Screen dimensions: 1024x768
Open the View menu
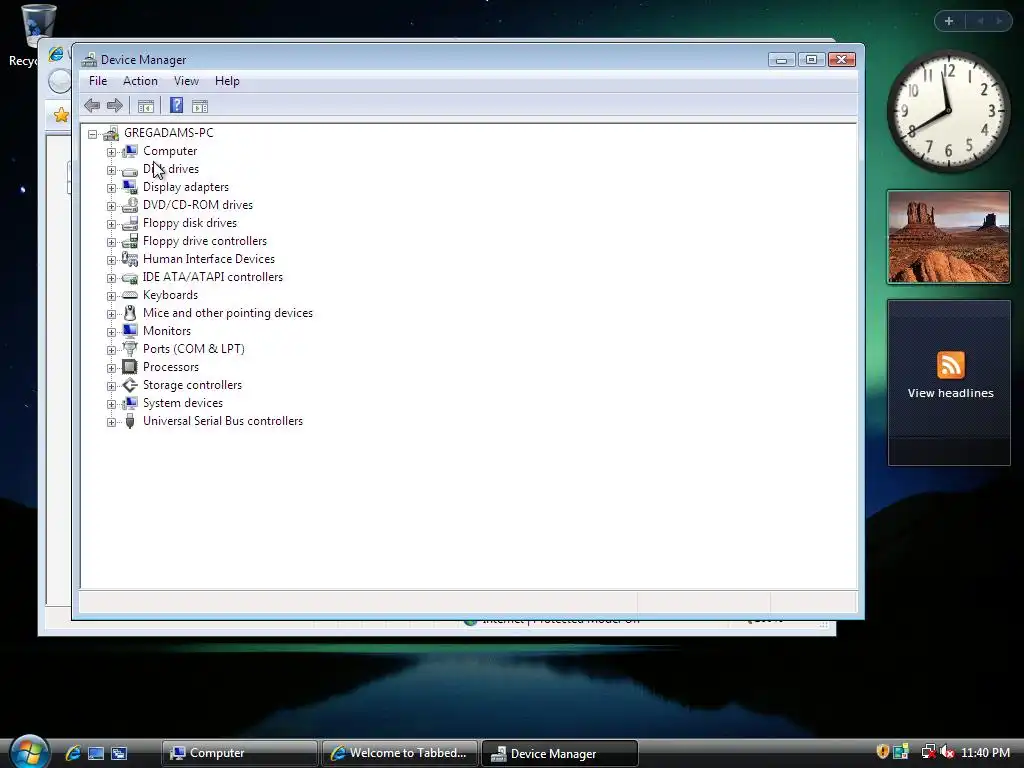coord(186,81)
